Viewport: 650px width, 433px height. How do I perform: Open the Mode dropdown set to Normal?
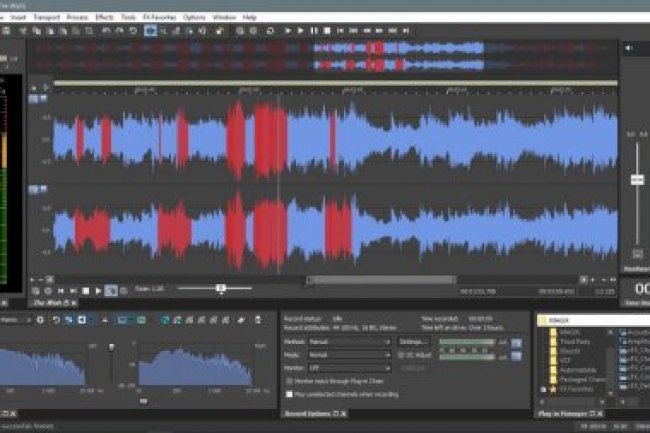point(350,354)
